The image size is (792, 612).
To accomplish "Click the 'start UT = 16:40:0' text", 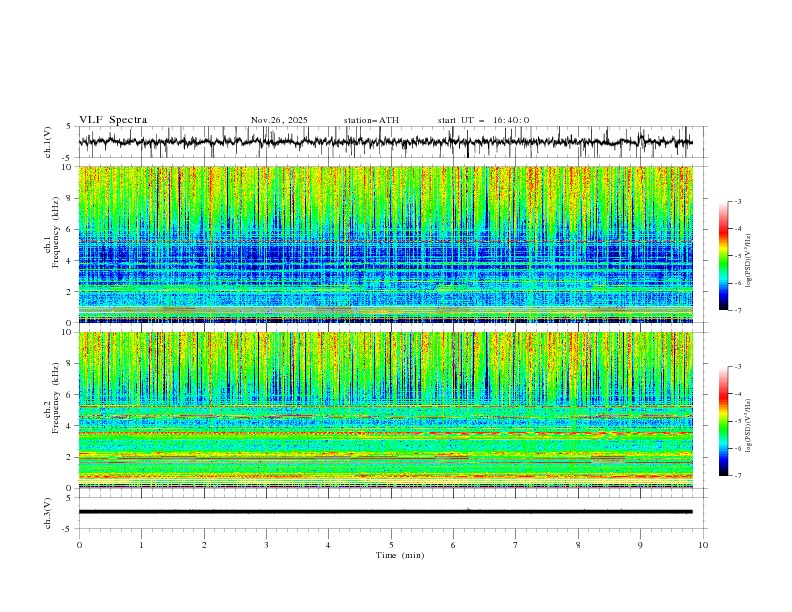I will click(x=483, y=120).
